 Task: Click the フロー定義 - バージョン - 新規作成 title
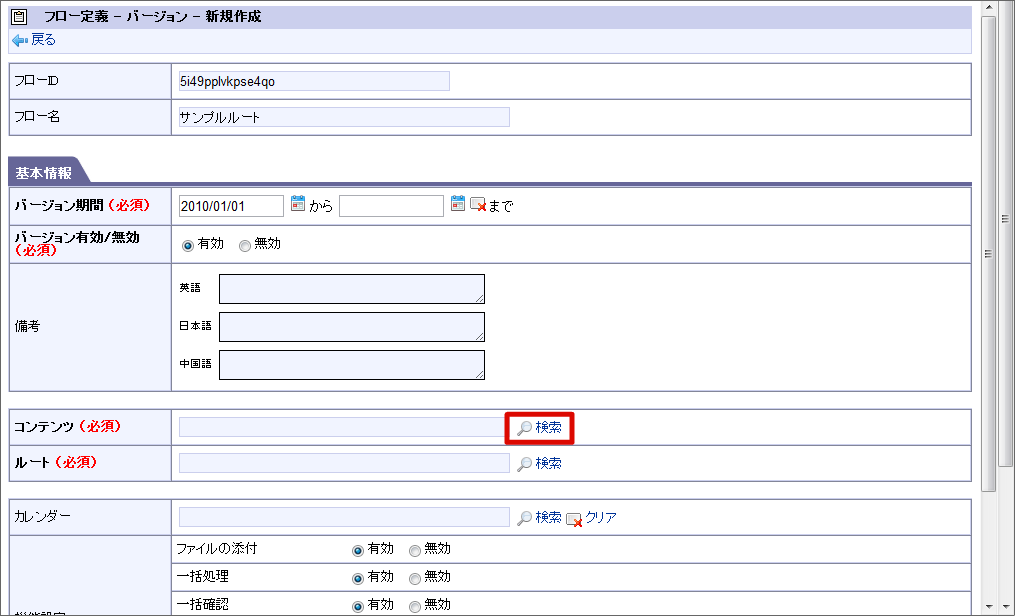153,17
